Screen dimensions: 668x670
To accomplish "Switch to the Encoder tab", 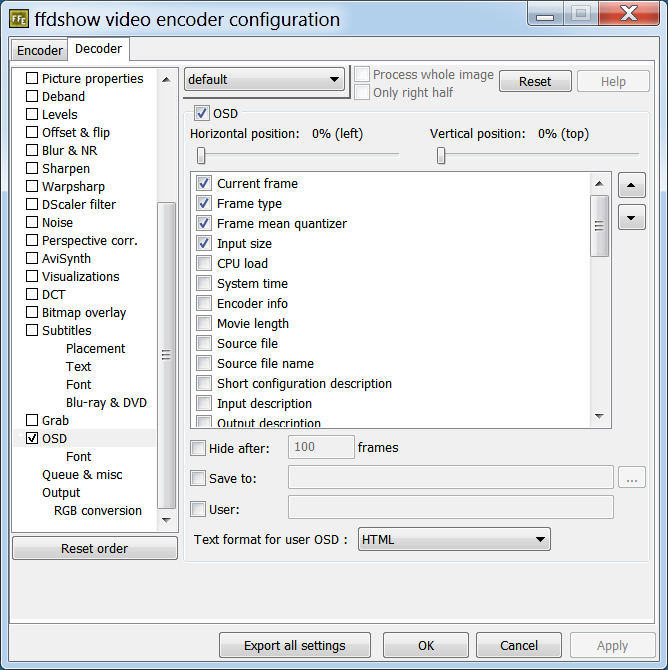I will click(x=39, y=50).
